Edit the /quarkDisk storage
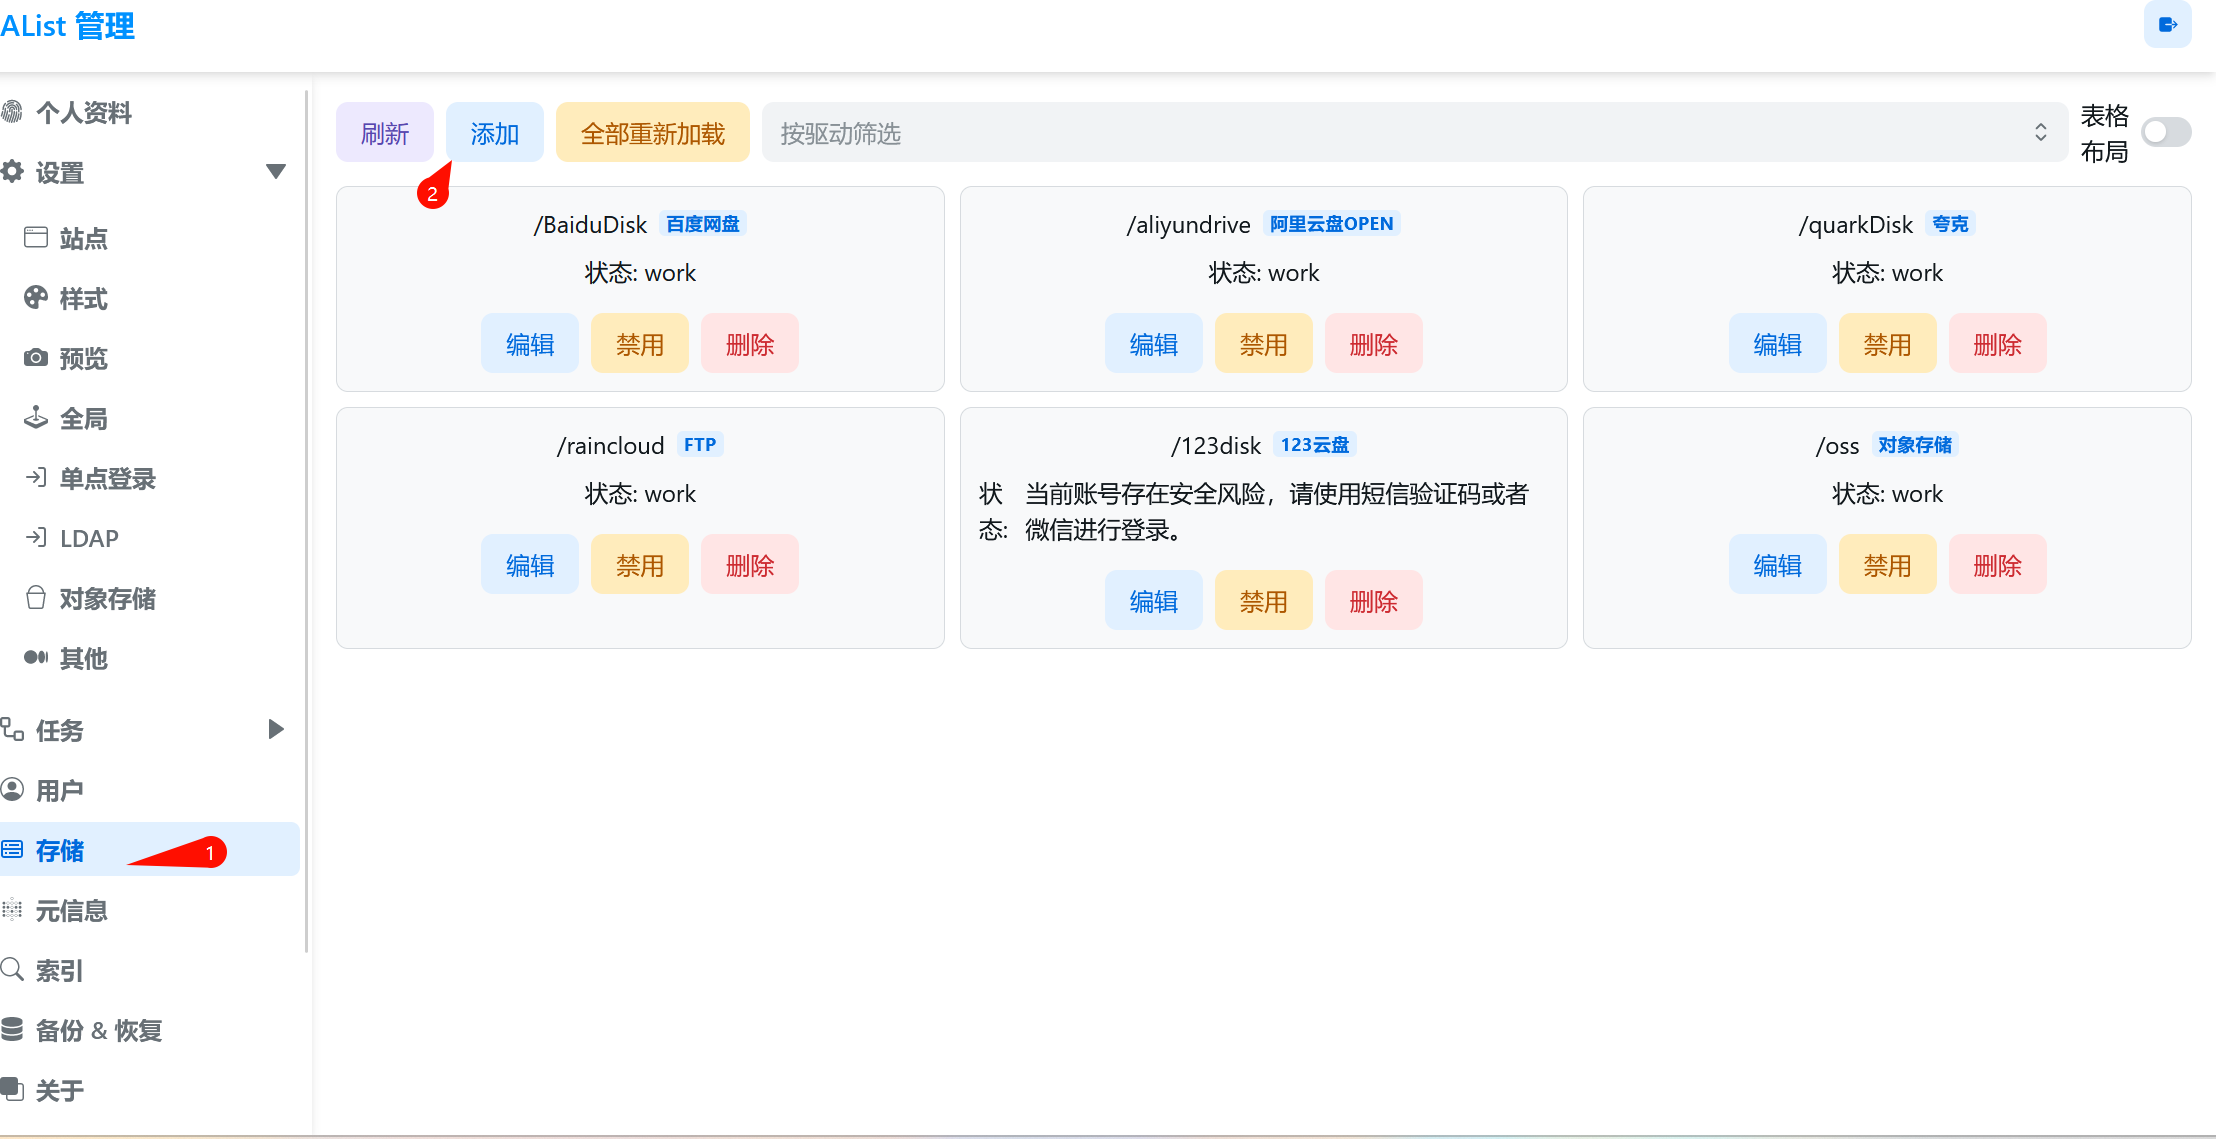 (x=1778, y=344)
